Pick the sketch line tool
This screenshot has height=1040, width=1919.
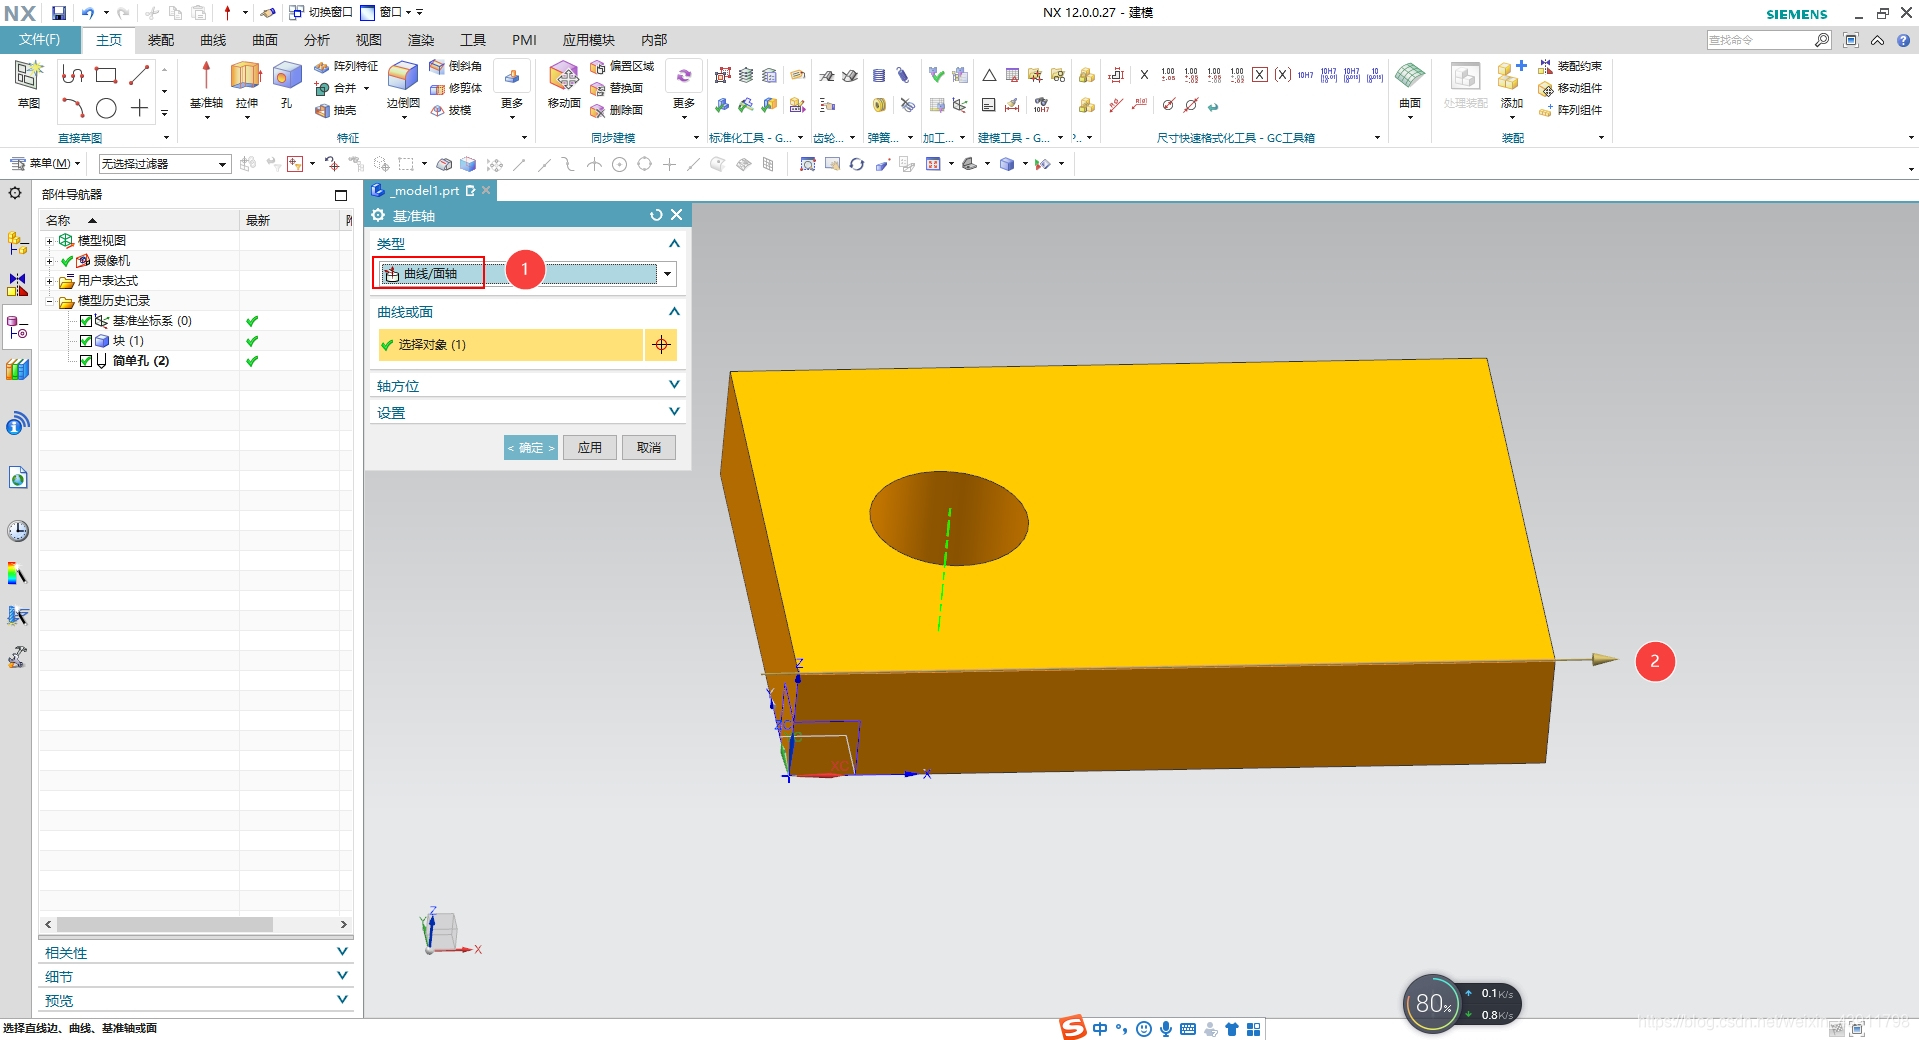(x=139, y=75)
